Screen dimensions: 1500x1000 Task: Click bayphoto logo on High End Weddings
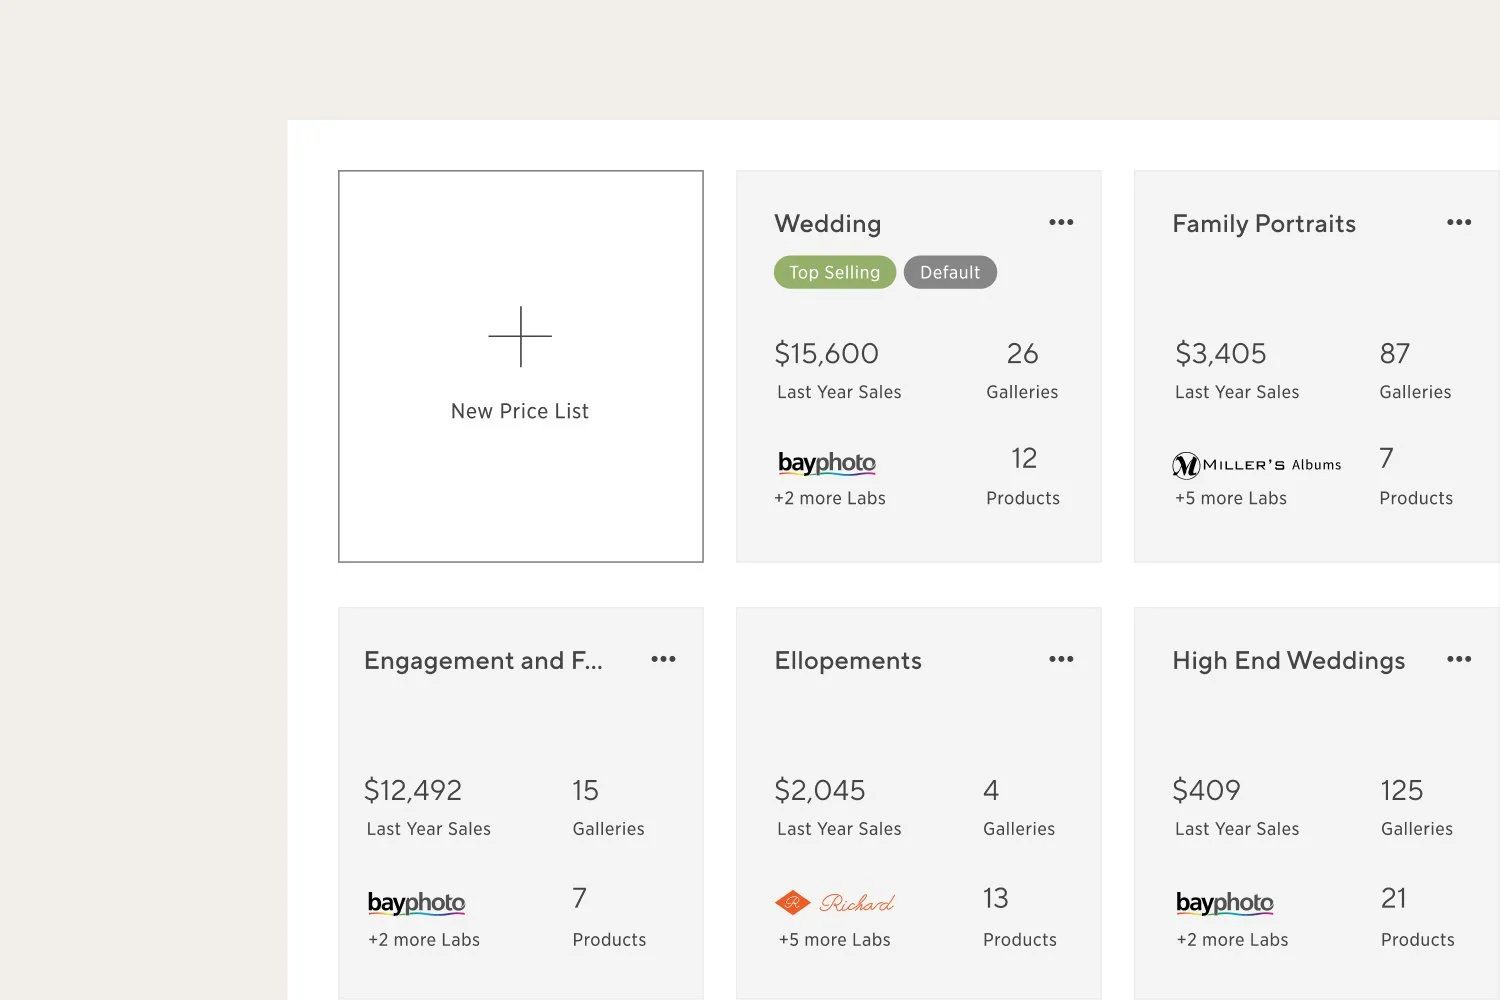1225,903
